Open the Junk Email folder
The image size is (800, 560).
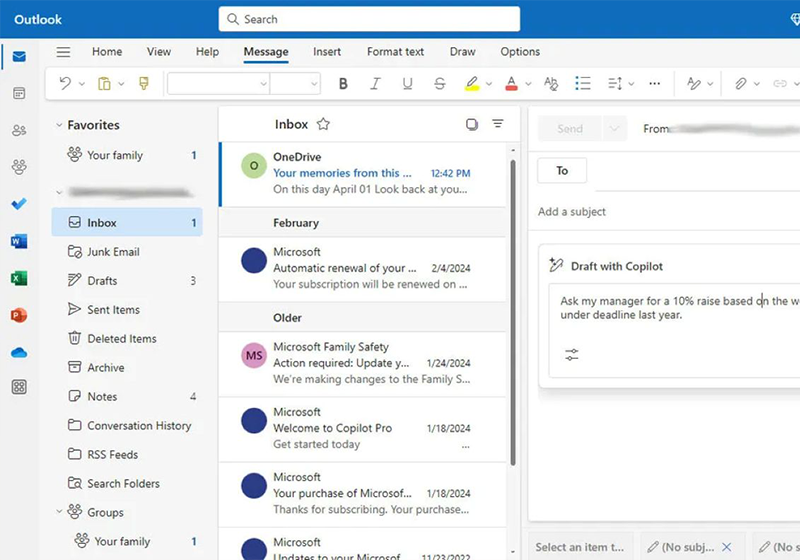point(127,252)
